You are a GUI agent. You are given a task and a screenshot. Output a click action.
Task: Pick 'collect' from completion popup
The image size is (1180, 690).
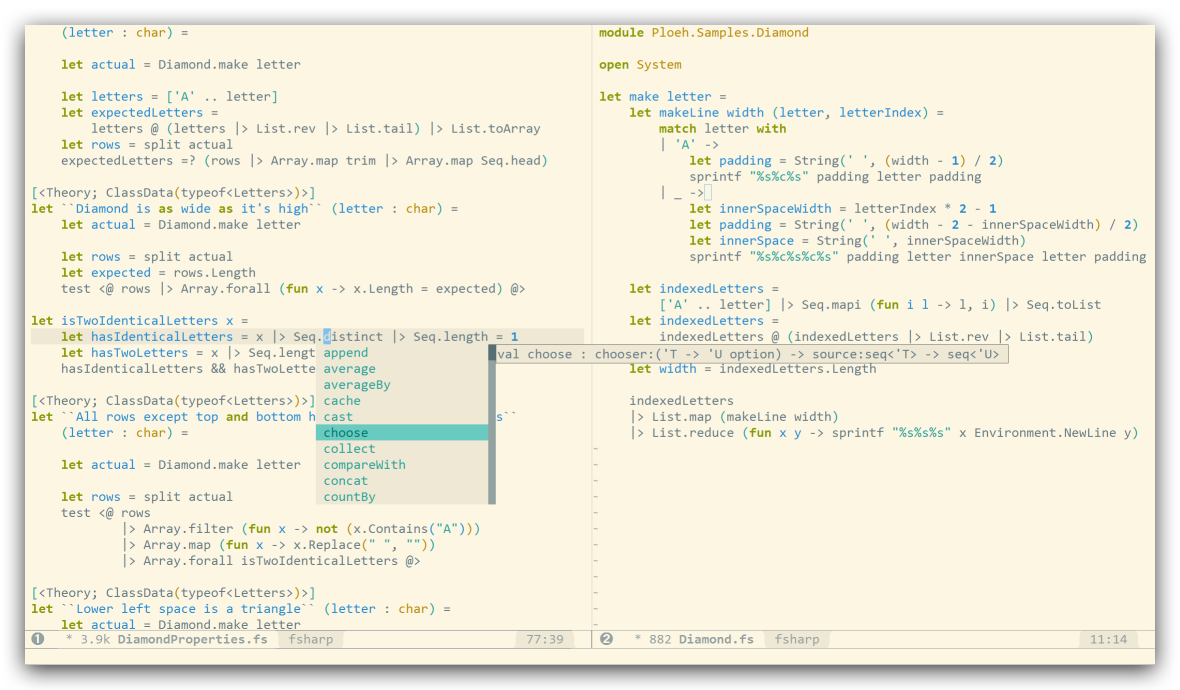403,448
